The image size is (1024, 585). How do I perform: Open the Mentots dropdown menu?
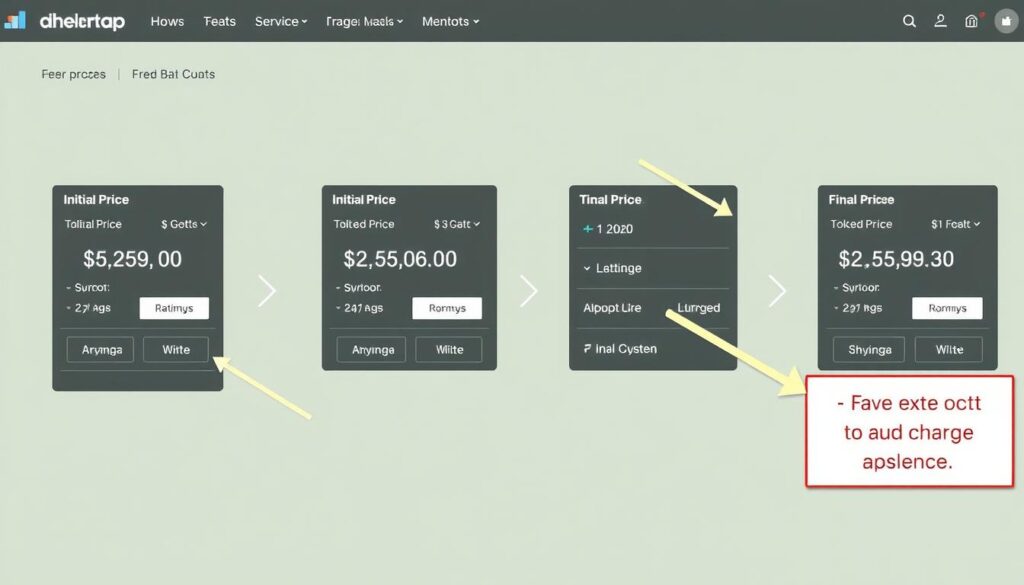click(450, 21)
